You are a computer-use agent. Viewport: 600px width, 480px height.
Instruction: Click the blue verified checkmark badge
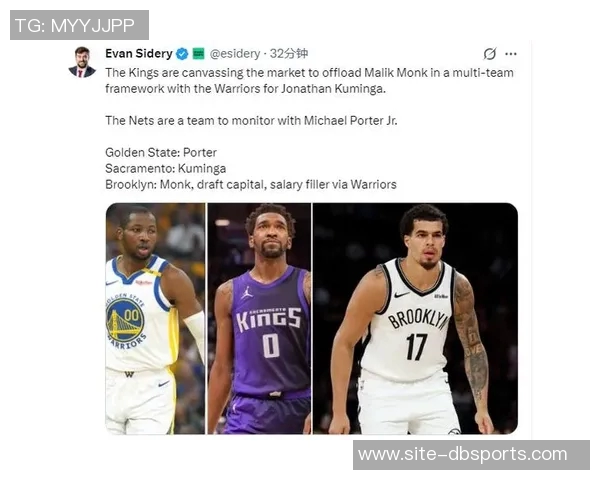coord(182,54)
